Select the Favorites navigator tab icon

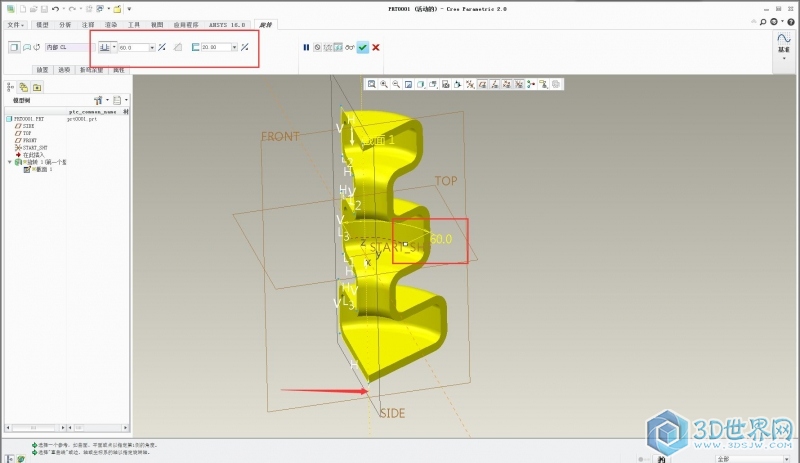37,87
